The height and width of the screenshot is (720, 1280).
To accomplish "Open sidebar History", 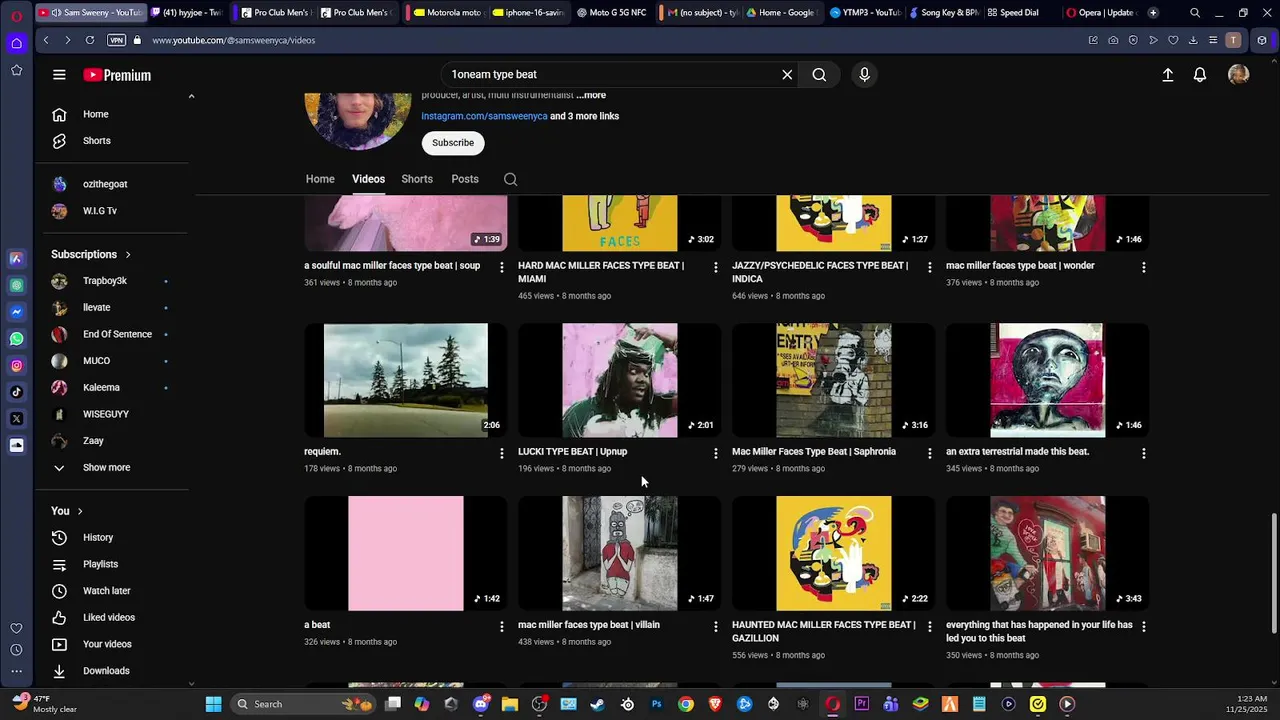I will 98,538.
